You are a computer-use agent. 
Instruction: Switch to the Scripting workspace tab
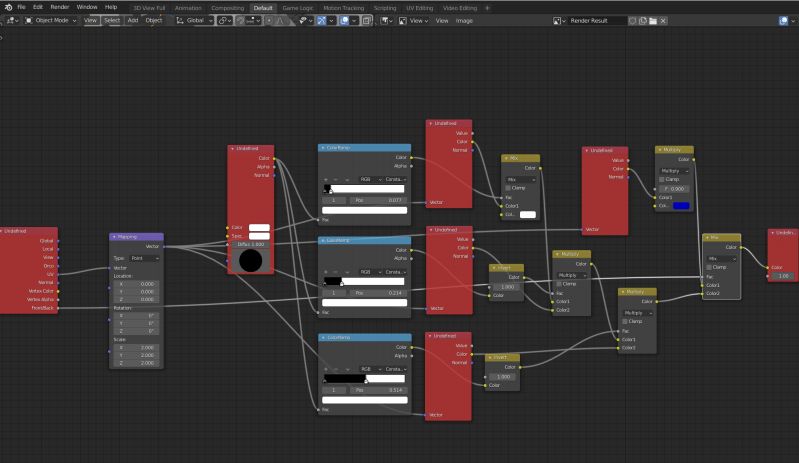[x=385, y=8]
